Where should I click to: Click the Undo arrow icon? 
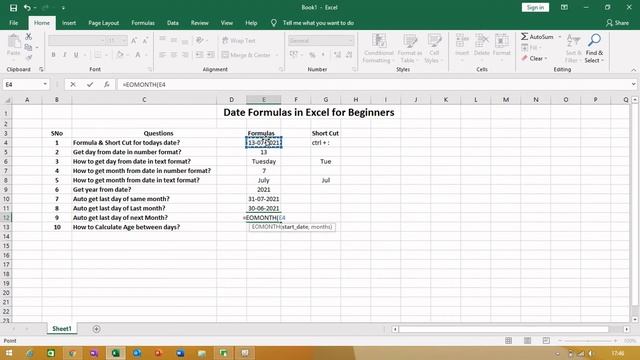[27, 7]
